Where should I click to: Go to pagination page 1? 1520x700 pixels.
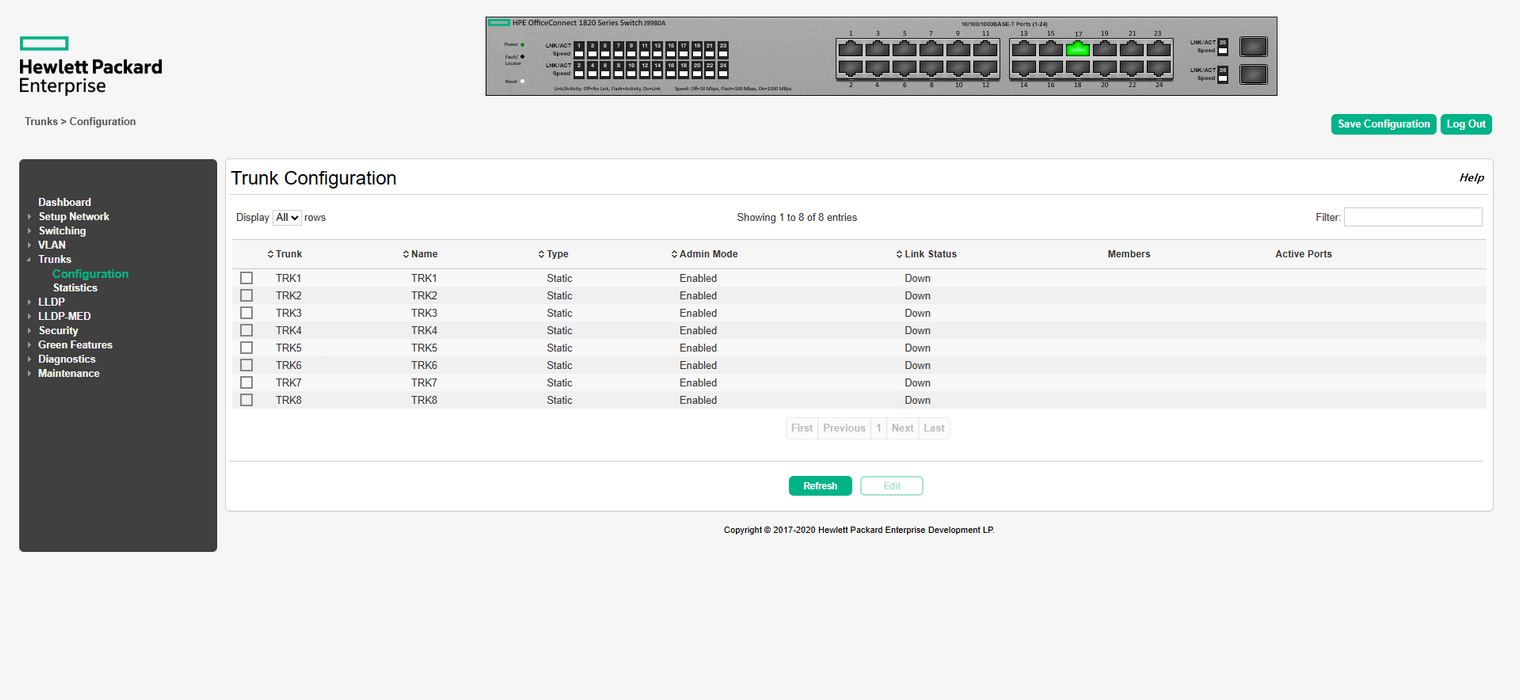(879, 428)
